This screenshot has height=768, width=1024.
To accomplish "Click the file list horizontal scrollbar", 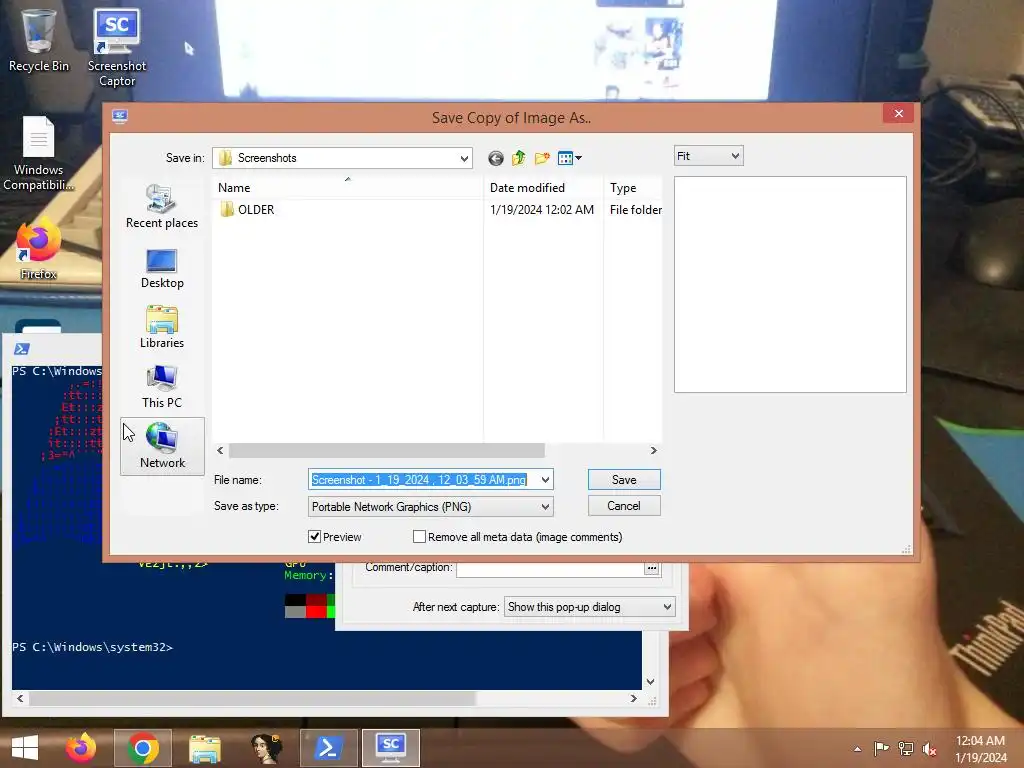I will coord(387,451).
